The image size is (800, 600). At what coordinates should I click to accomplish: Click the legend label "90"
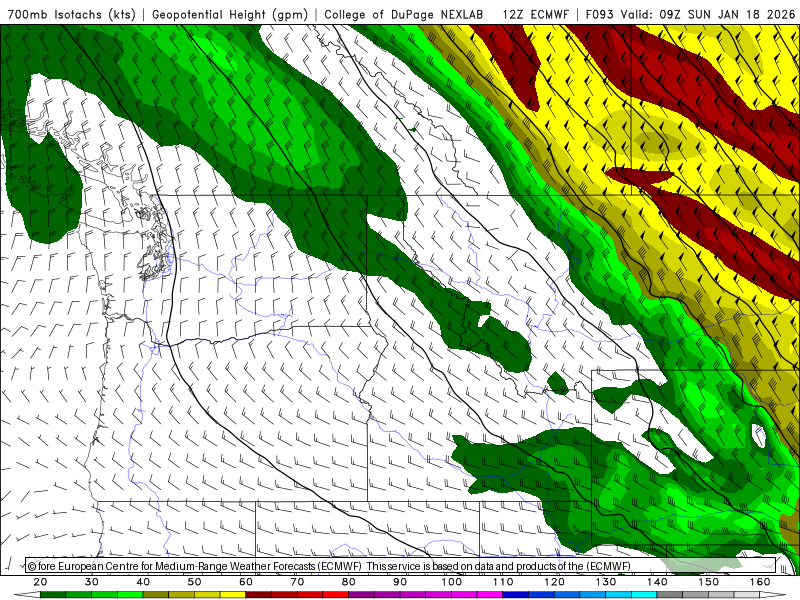pos(400,582)
